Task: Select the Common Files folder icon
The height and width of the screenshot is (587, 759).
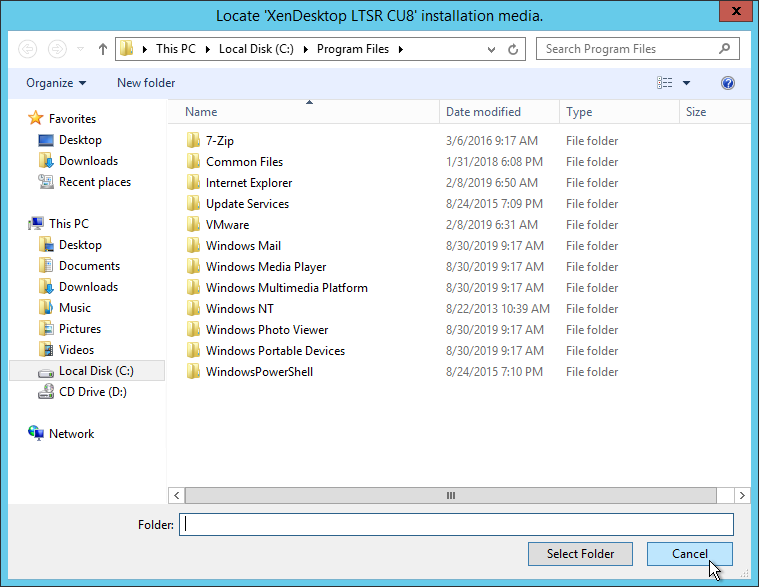Action: point(193,162)
